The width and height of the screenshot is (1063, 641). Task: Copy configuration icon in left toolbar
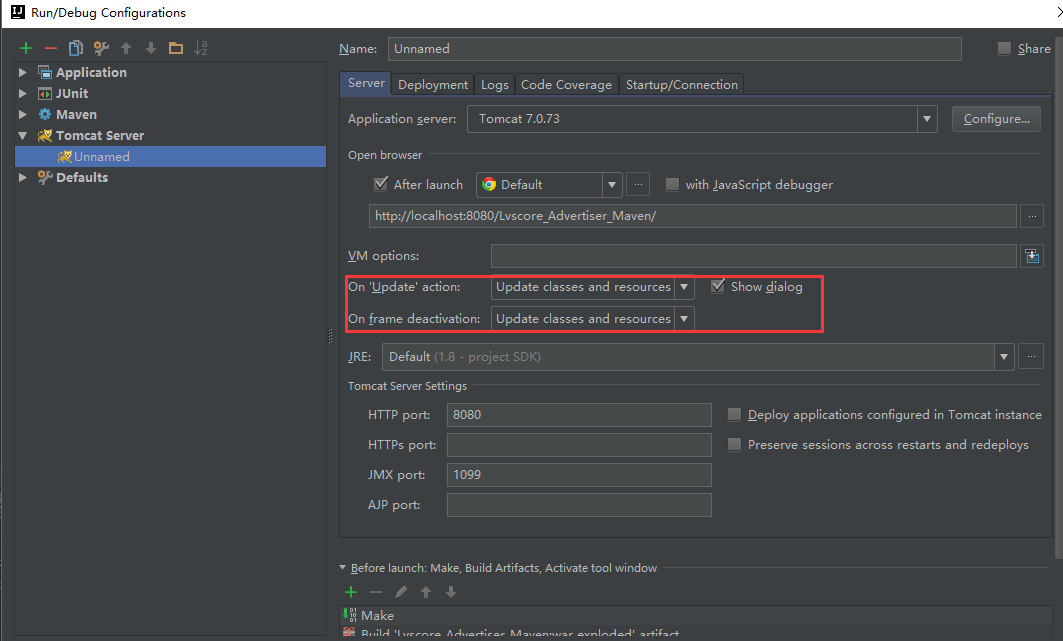(76, 48)
